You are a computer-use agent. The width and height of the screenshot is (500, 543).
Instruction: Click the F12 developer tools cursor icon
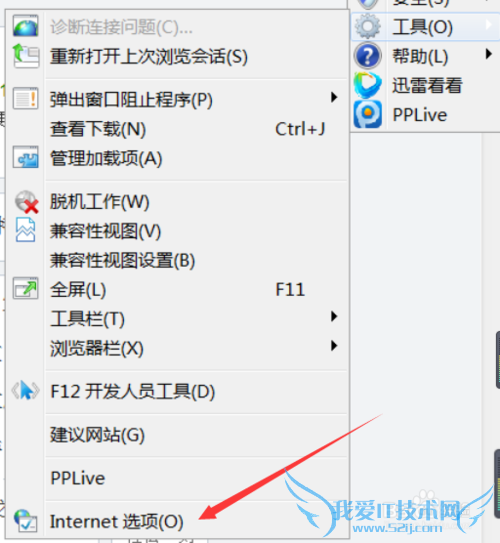[x=25, y=391]
